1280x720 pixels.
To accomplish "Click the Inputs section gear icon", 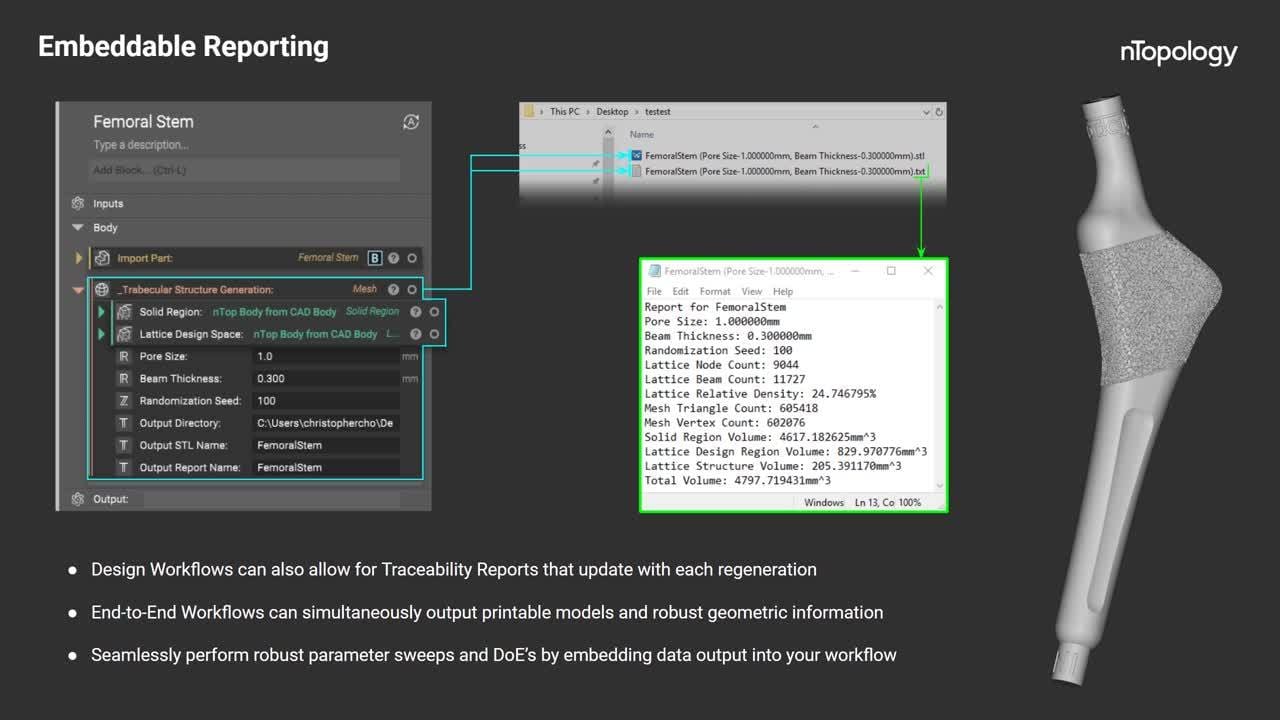I will click(78, 203).
